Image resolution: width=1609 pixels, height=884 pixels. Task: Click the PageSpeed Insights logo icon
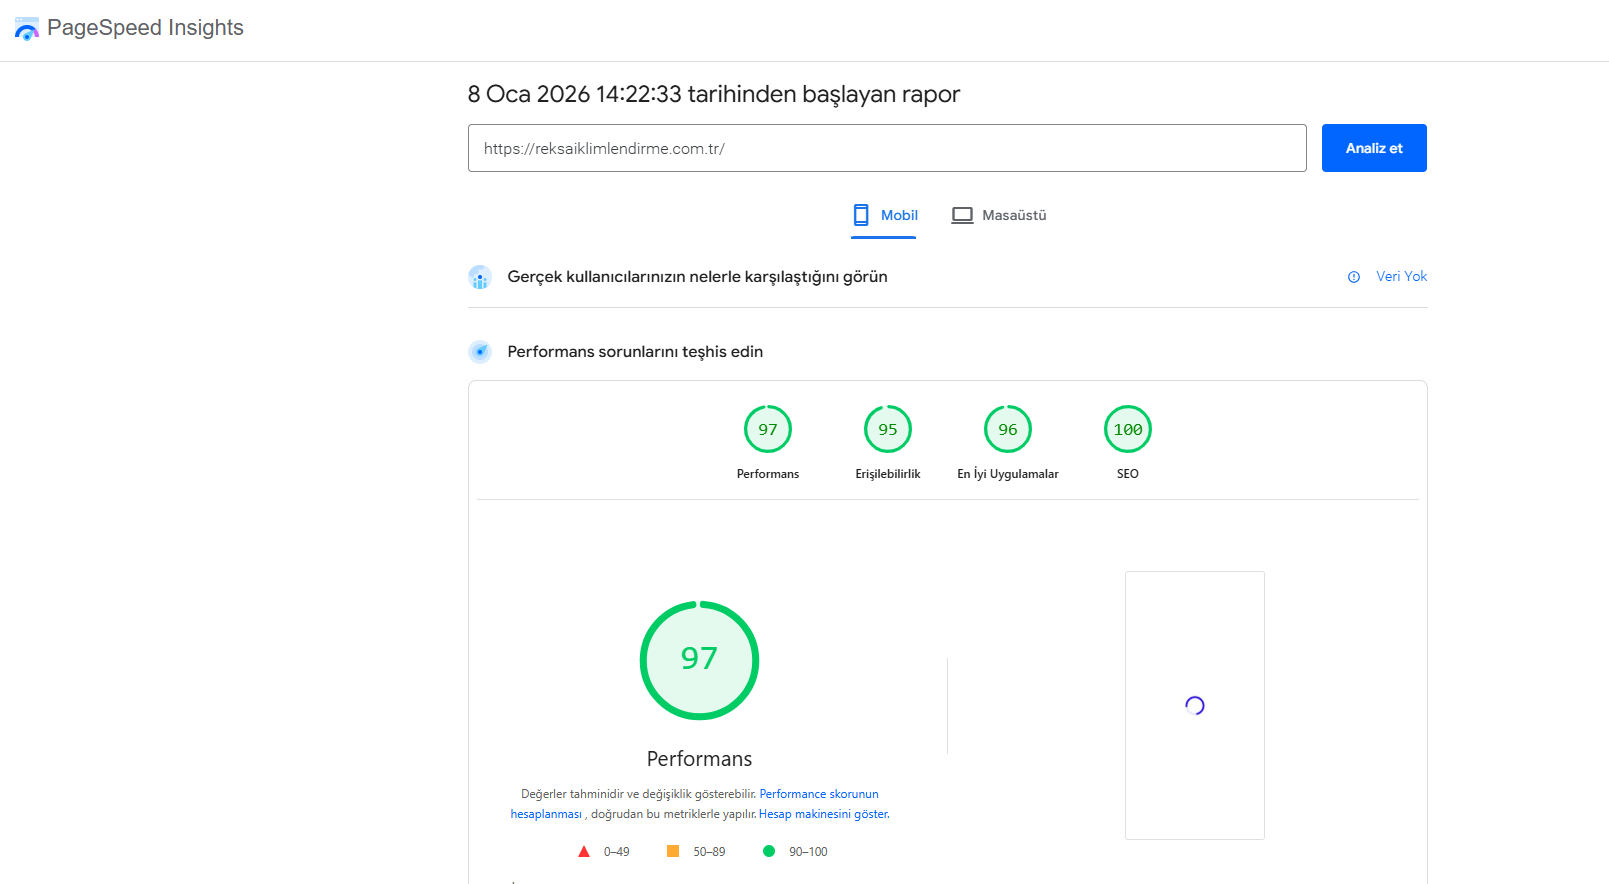pyautogui.click(x=27, y=28)
